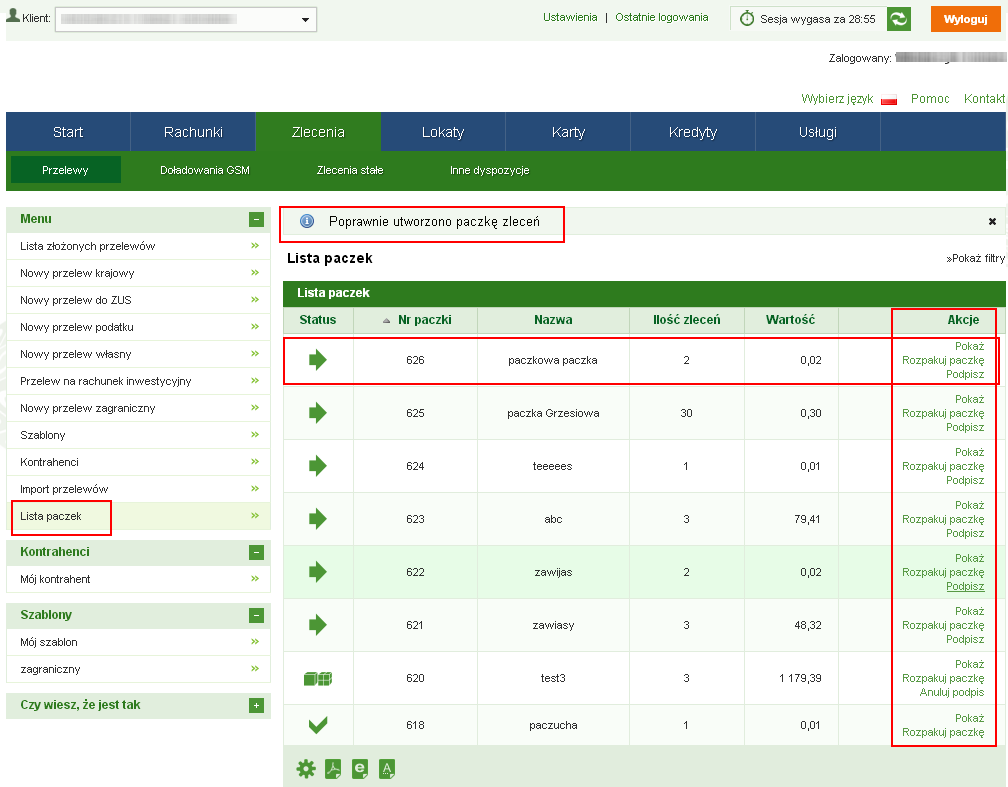Click the green 'e' export icon

click(x=360, y=768)
